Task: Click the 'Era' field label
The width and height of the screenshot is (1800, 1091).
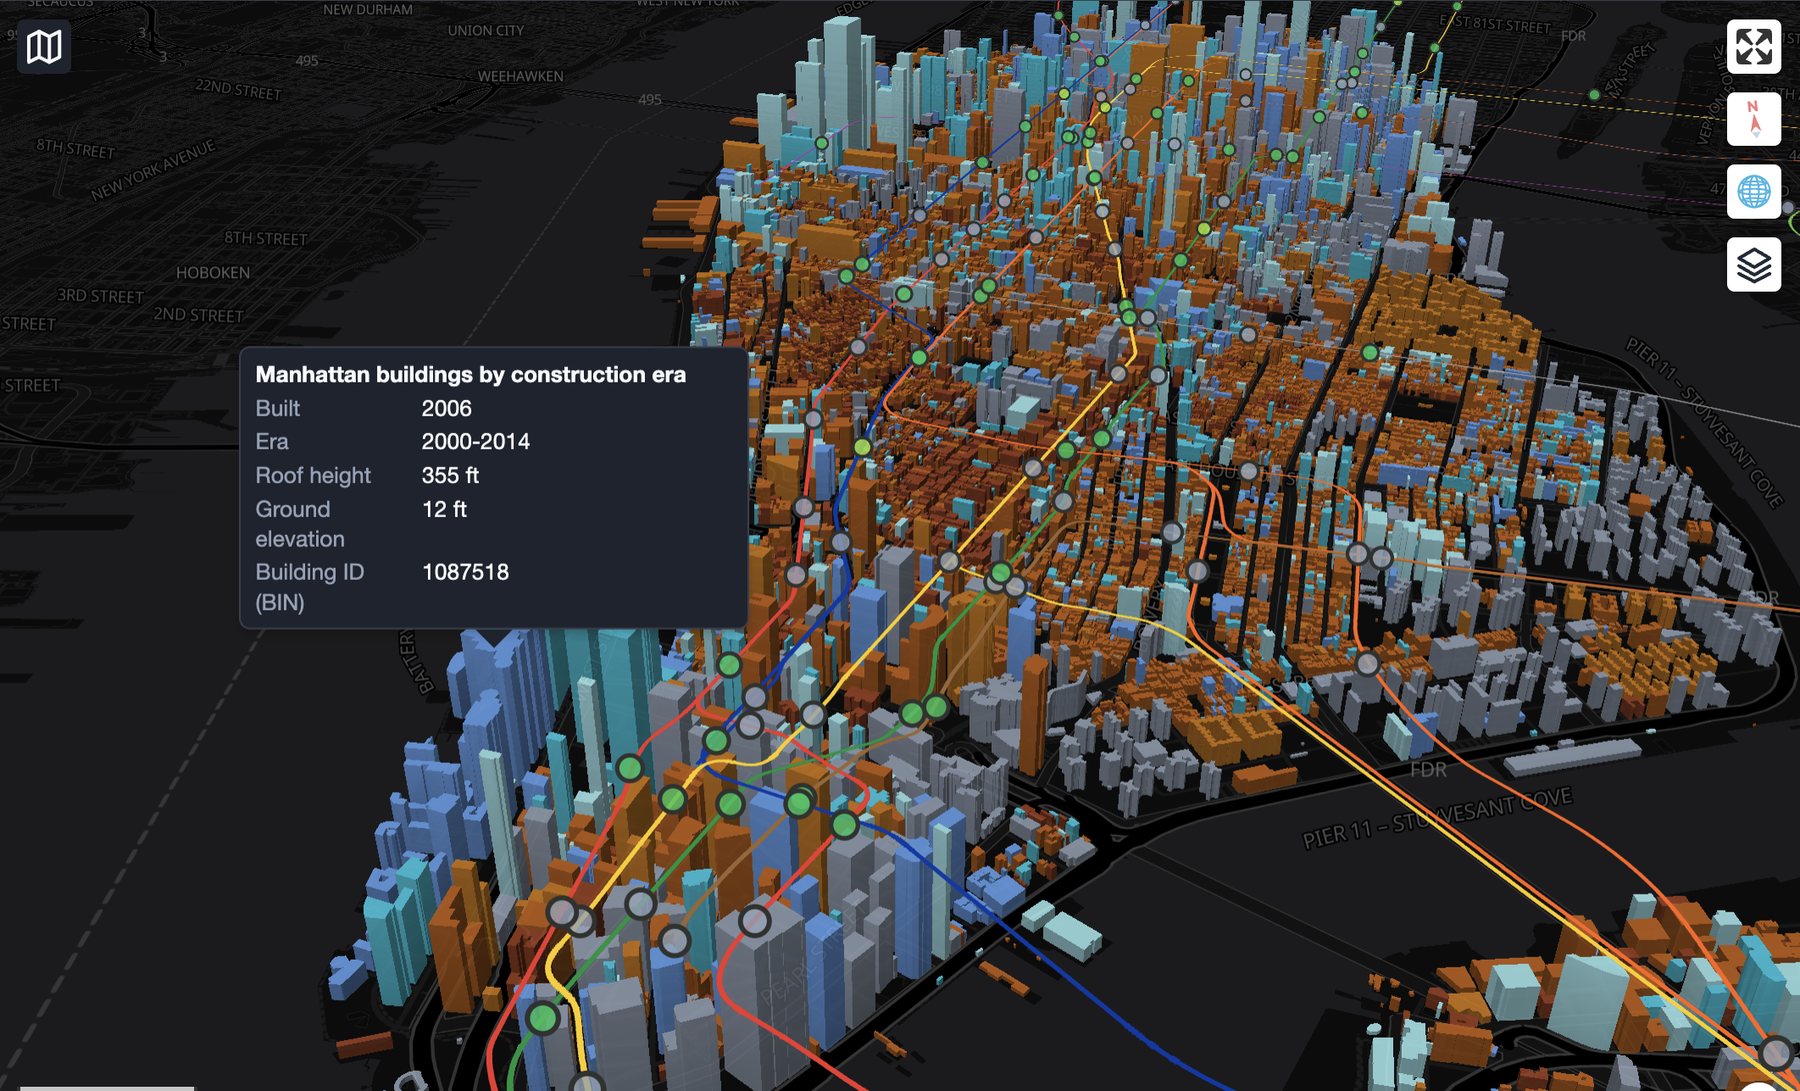Action: (x=271, y=441)
